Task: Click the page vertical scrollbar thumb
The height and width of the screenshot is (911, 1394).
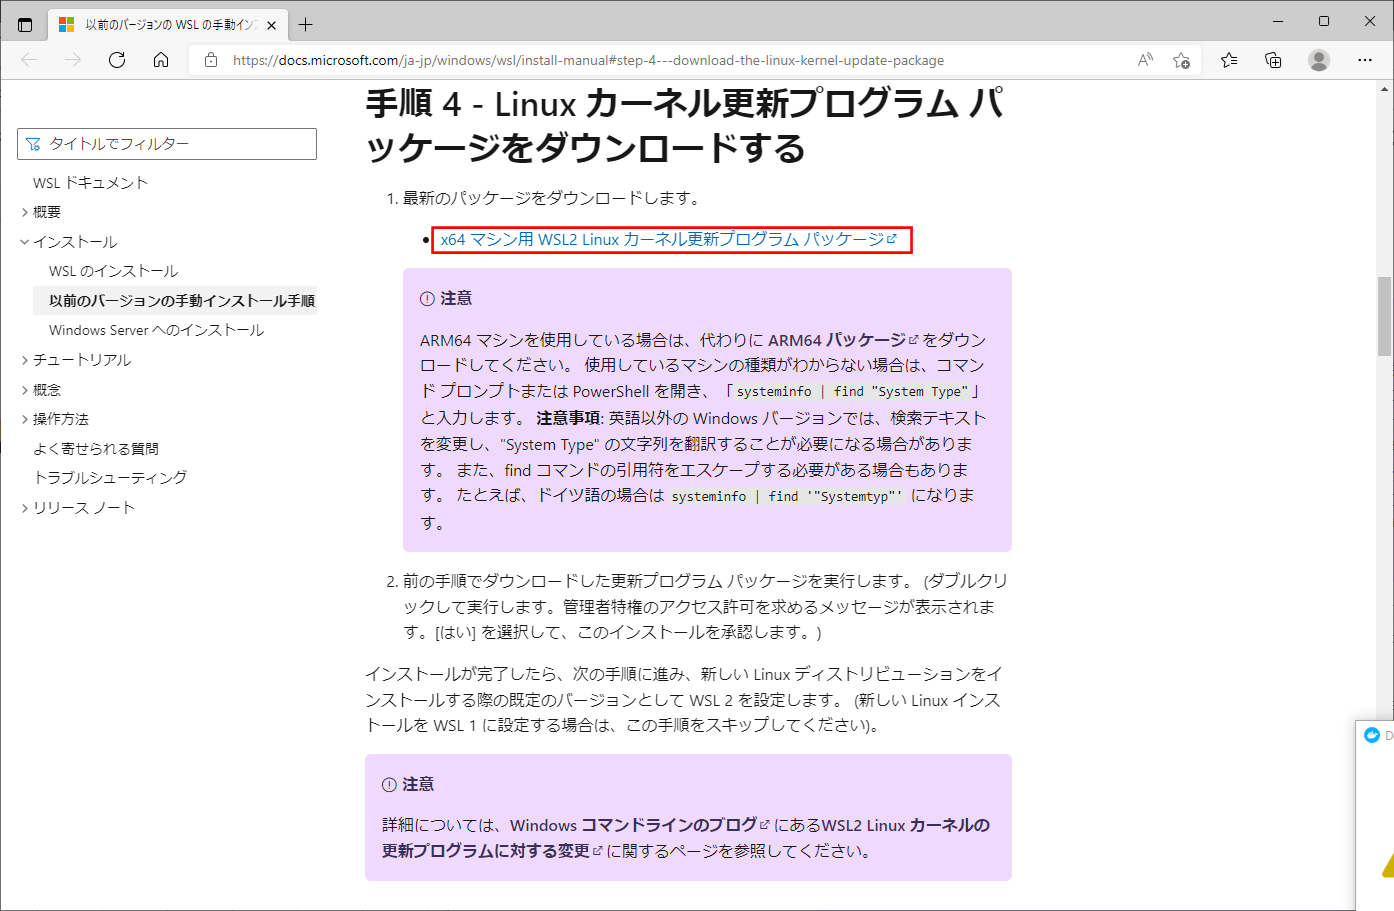Action: tap(1384, 316)
